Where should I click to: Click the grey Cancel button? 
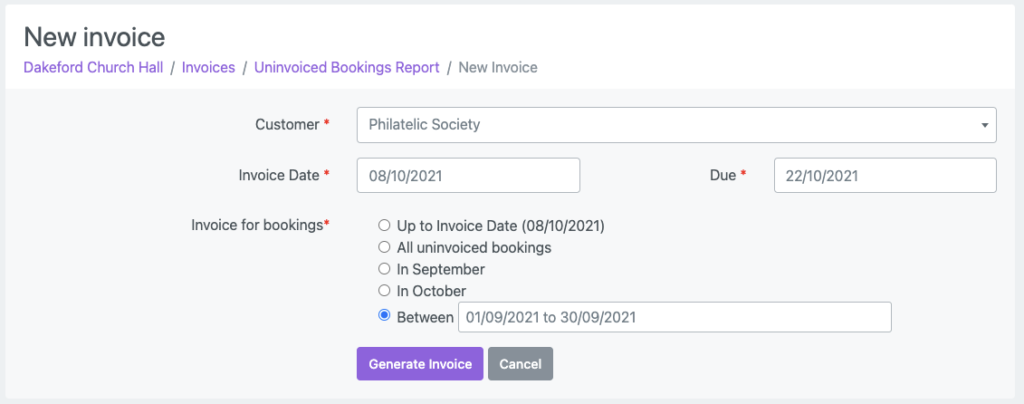click(x=520, y=364)
